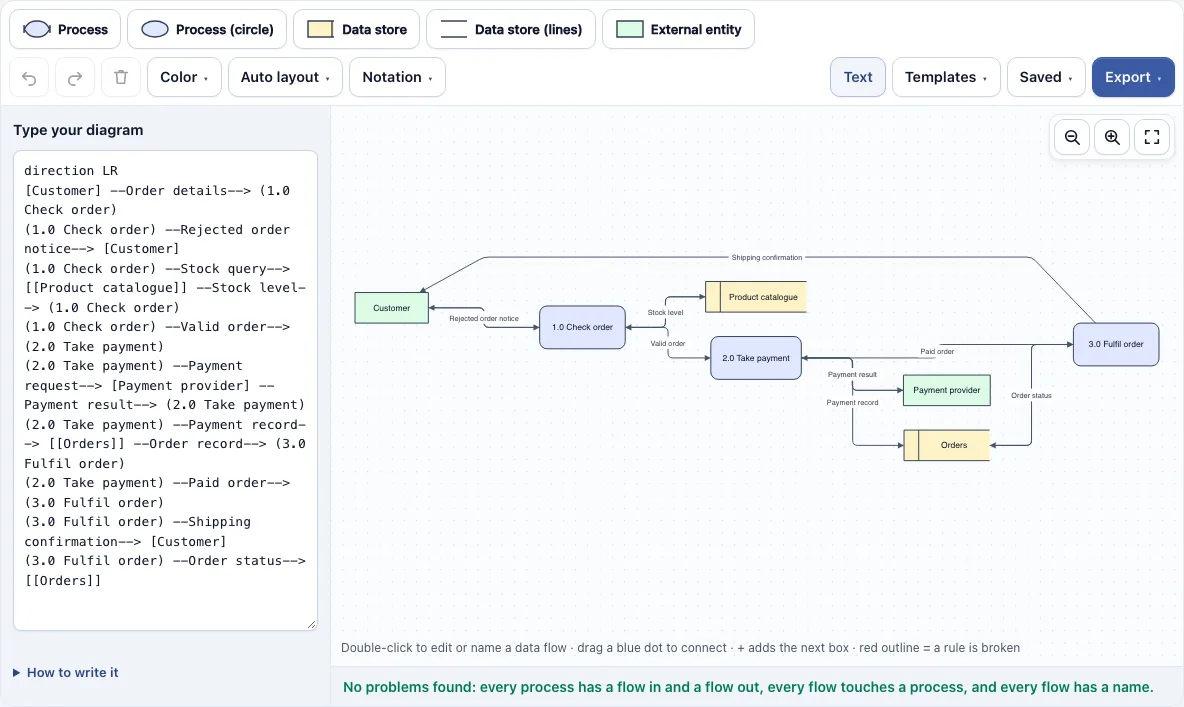
Task: Add an External entity shape
Action: point(678,29)
